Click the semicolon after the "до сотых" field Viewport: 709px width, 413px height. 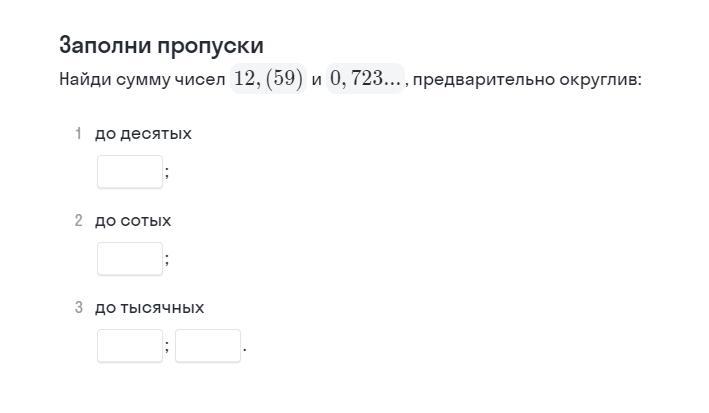167,259
